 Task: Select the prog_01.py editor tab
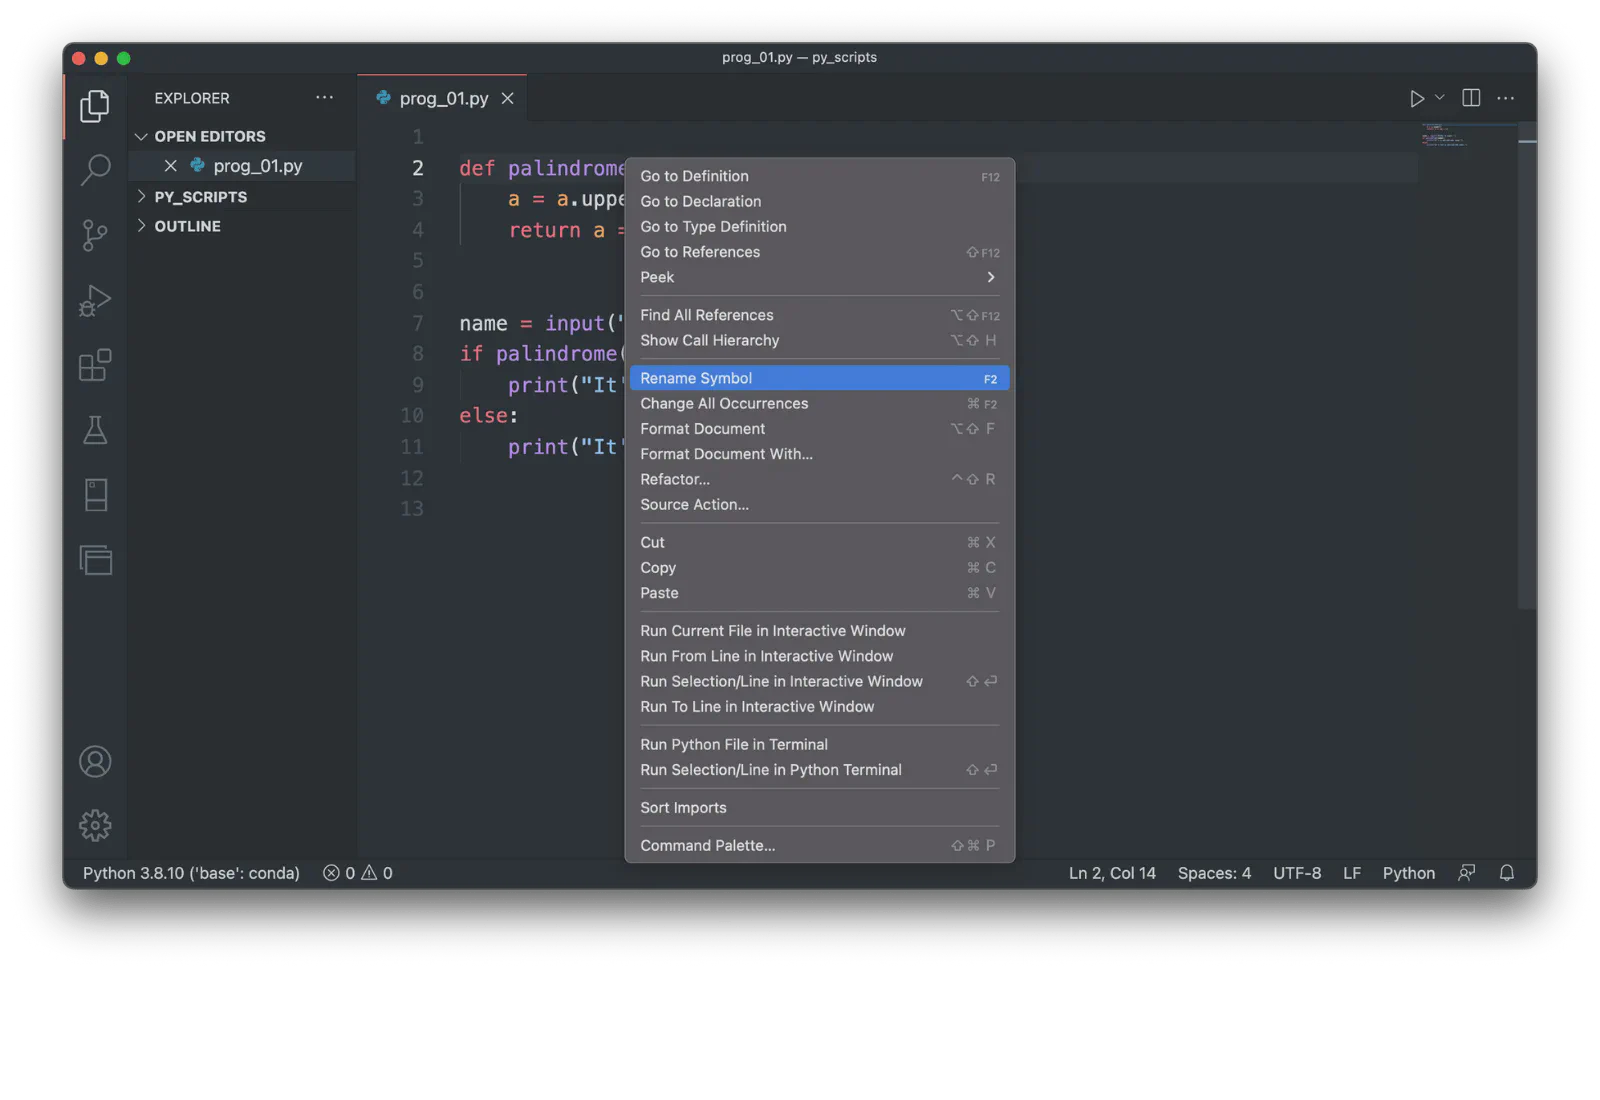[443, 98]
